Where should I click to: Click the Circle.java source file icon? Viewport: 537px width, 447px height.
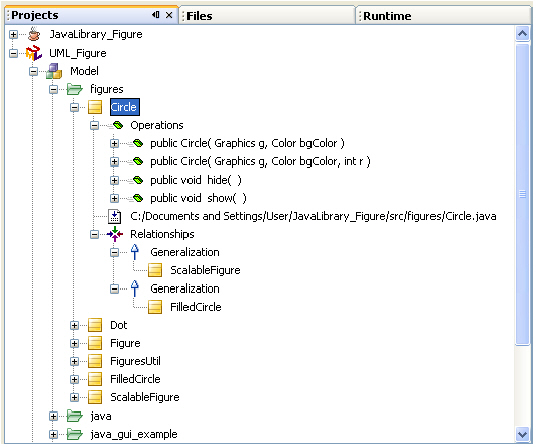pyautogui.click(x=115, y=216)
